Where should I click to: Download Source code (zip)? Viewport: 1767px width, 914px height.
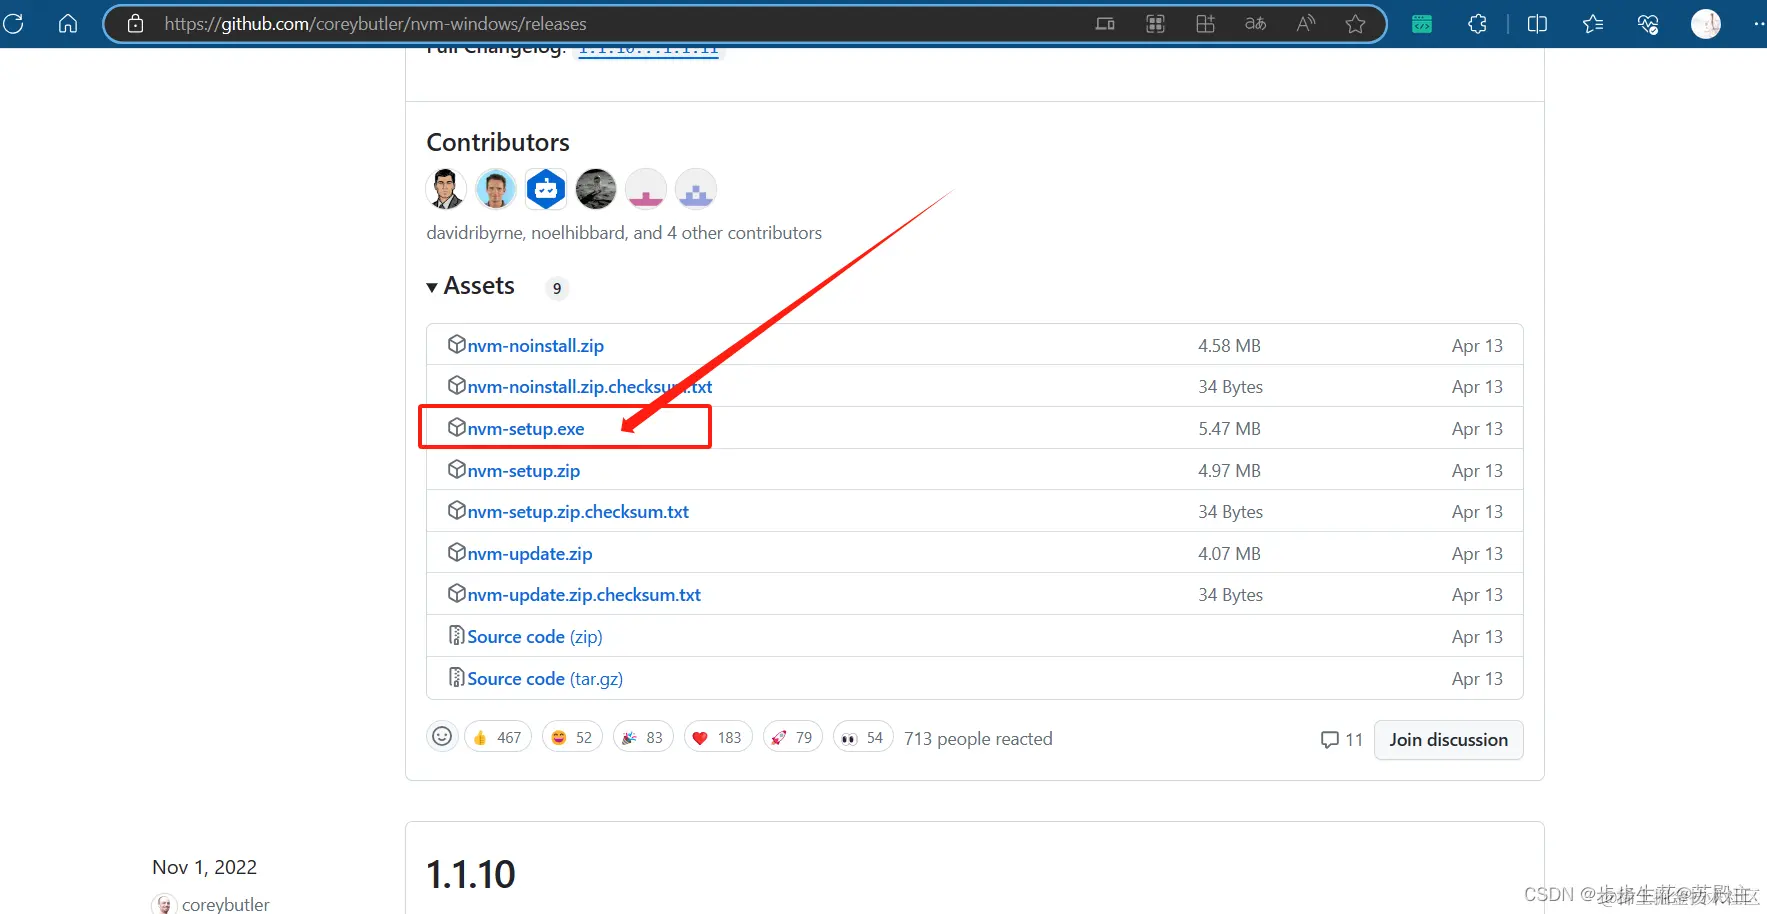coord(535,636)
